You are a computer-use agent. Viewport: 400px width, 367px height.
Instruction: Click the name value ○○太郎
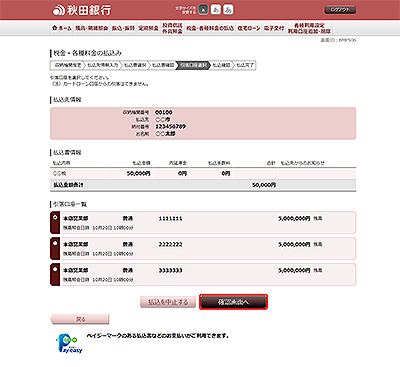point(165,133)
